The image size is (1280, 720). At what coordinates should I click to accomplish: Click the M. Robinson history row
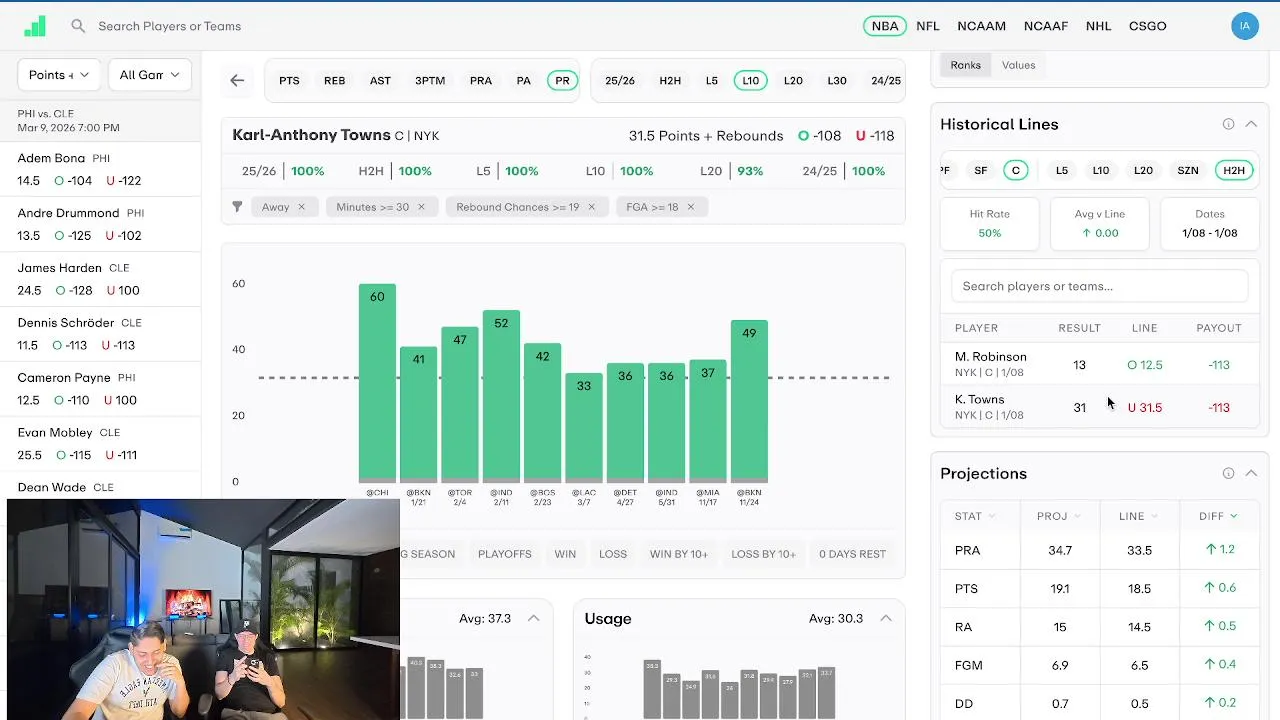(x=1099, y=364)
